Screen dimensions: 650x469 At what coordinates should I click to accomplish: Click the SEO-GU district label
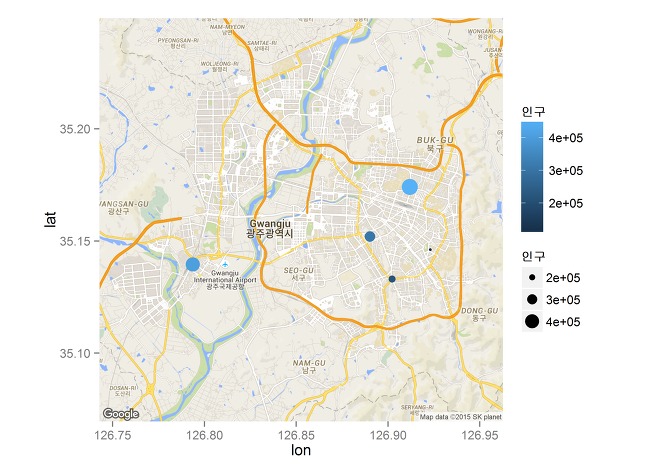[x=298, y=274]
